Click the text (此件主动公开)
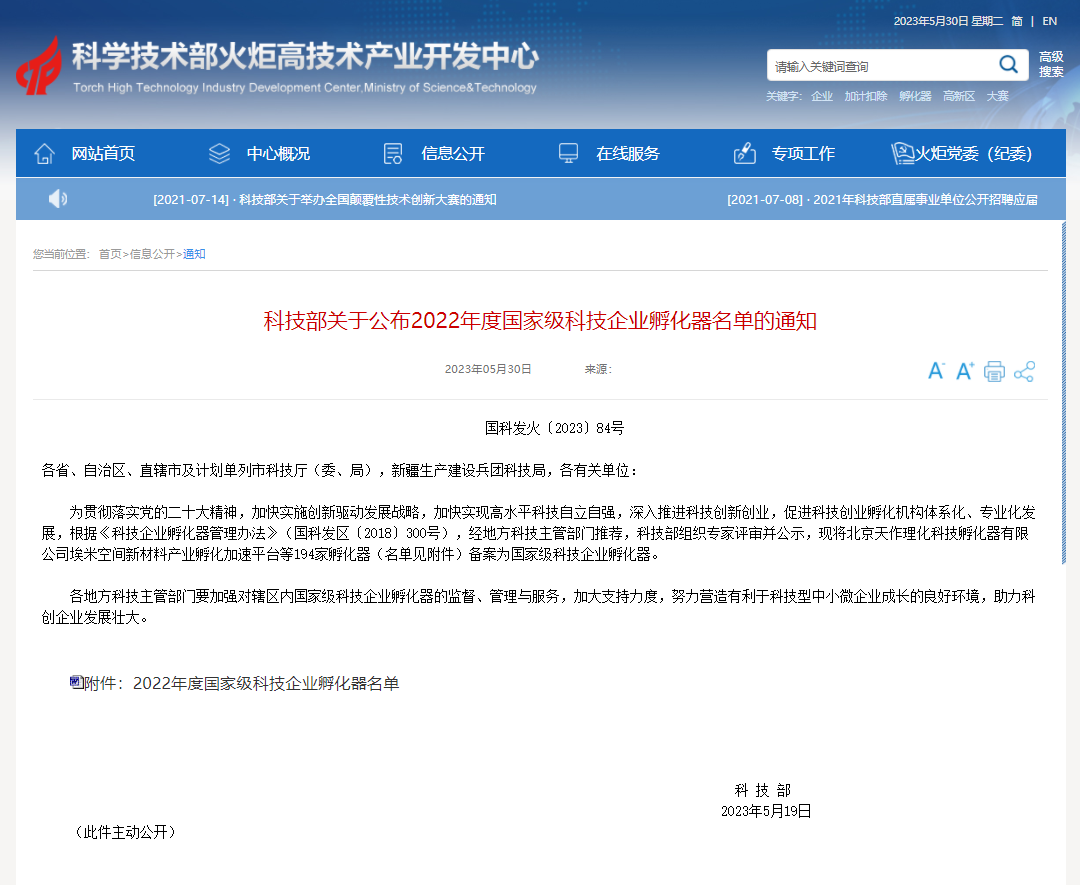Screen dimensions: 1080x885 point(125,832)
